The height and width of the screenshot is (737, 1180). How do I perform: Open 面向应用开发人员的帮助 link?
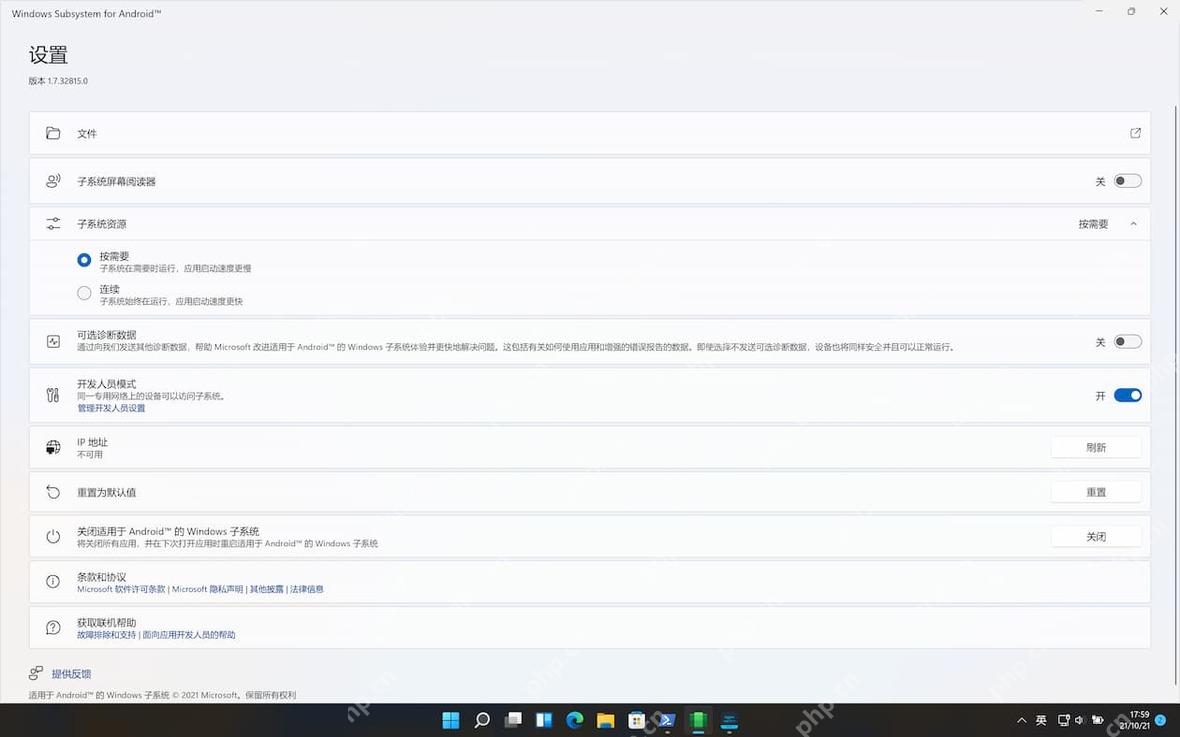click(x=189, y=635)
